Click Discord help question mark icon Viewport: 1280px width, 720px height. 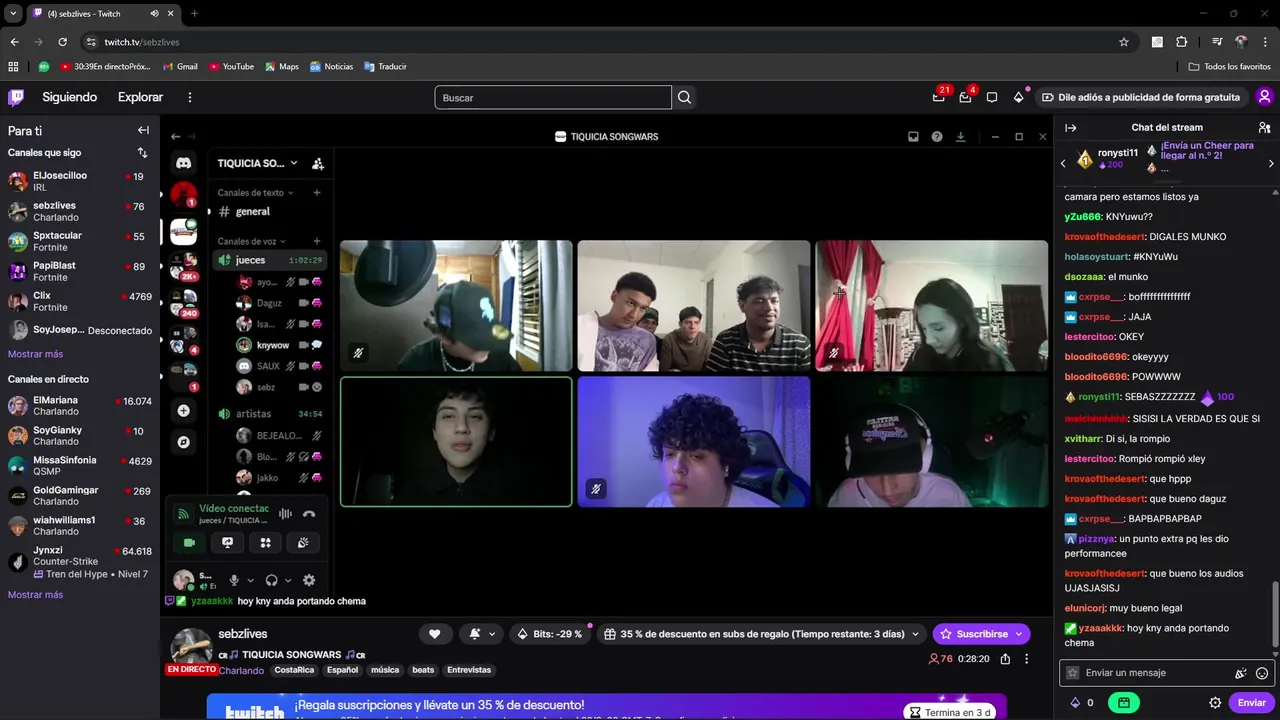click(x=937, y=137)
